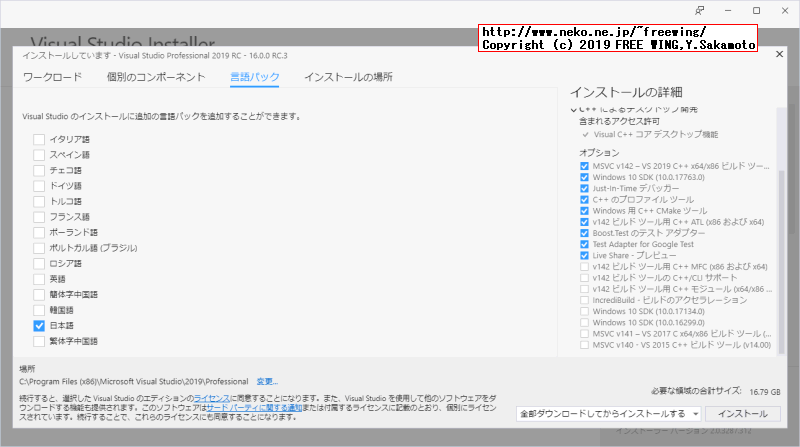
Task: Enable the 英語 language pack
Action: tap(39, 279)
